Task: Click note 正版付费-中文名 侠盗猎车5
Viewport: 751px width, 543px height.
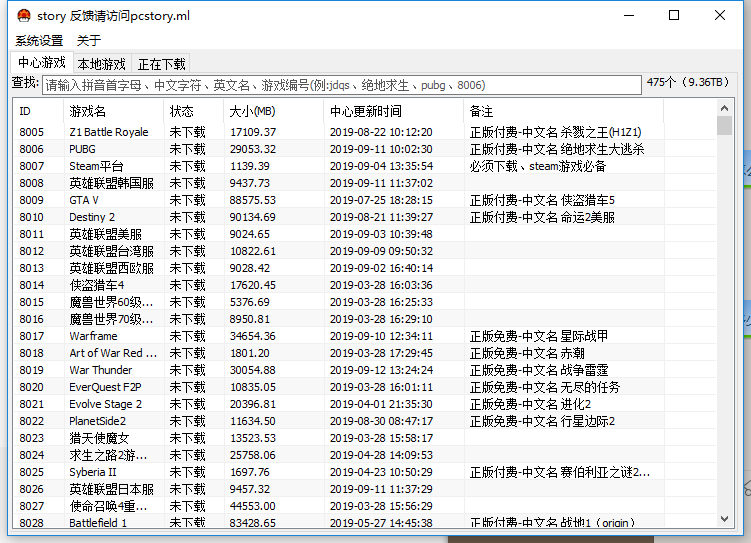Action: coord(542,200)
